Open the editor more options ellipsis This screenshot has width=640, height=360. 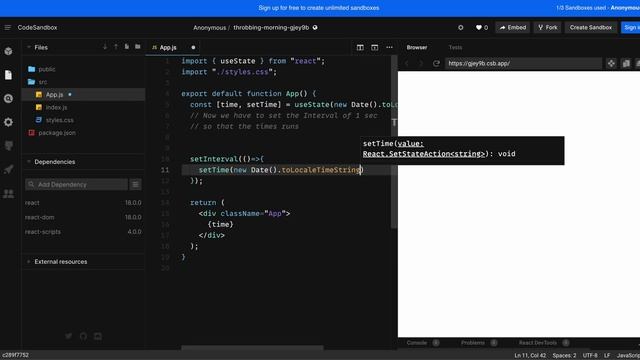[389, 47]
